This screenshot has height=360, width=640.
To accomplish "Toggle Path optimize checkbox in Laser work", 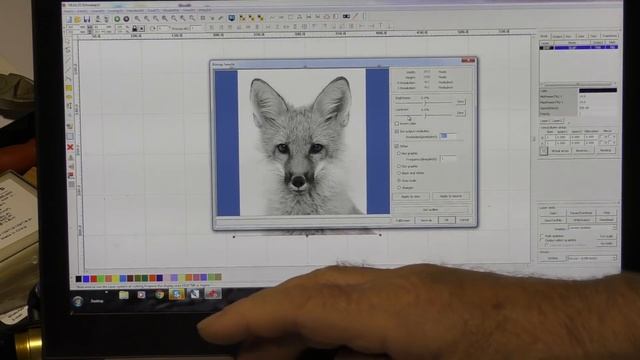I will (x=542, y=236).
